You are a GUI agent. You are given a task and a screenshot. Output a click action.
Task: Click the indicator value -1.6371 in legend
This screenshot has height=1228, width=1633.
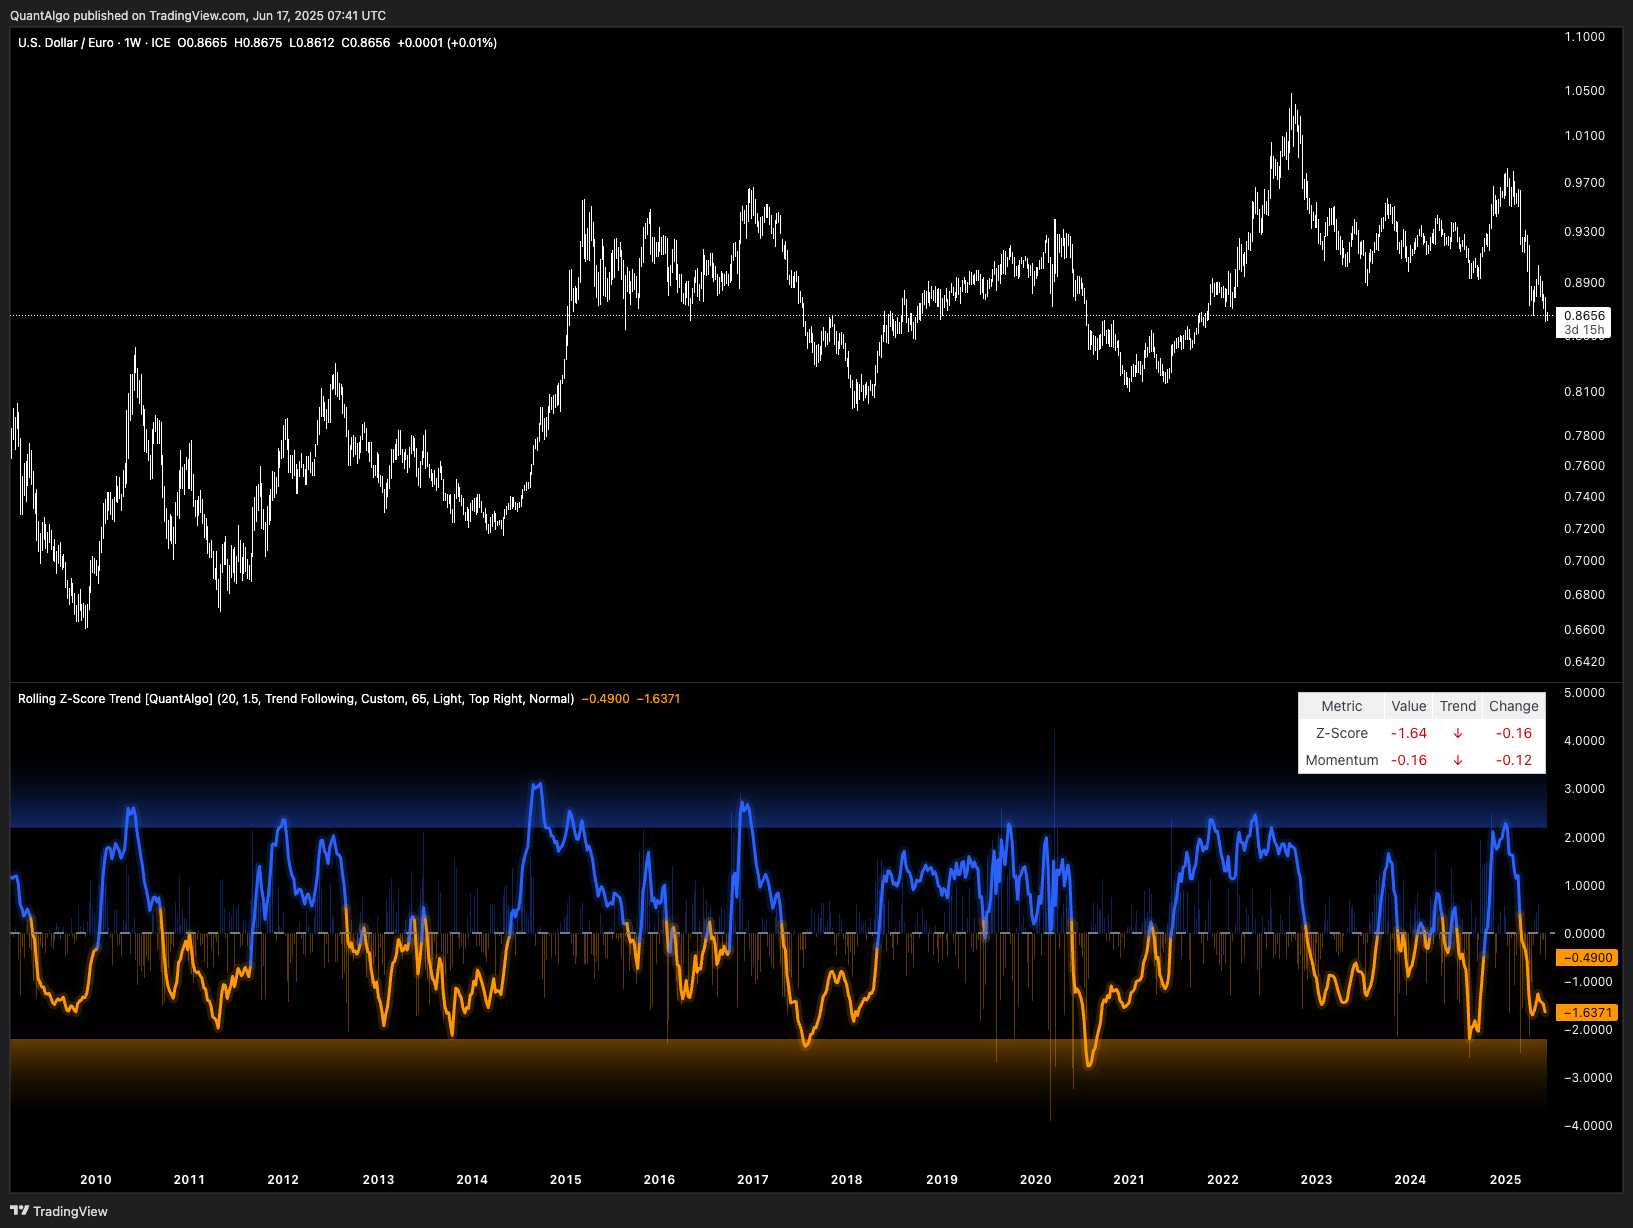658,699
